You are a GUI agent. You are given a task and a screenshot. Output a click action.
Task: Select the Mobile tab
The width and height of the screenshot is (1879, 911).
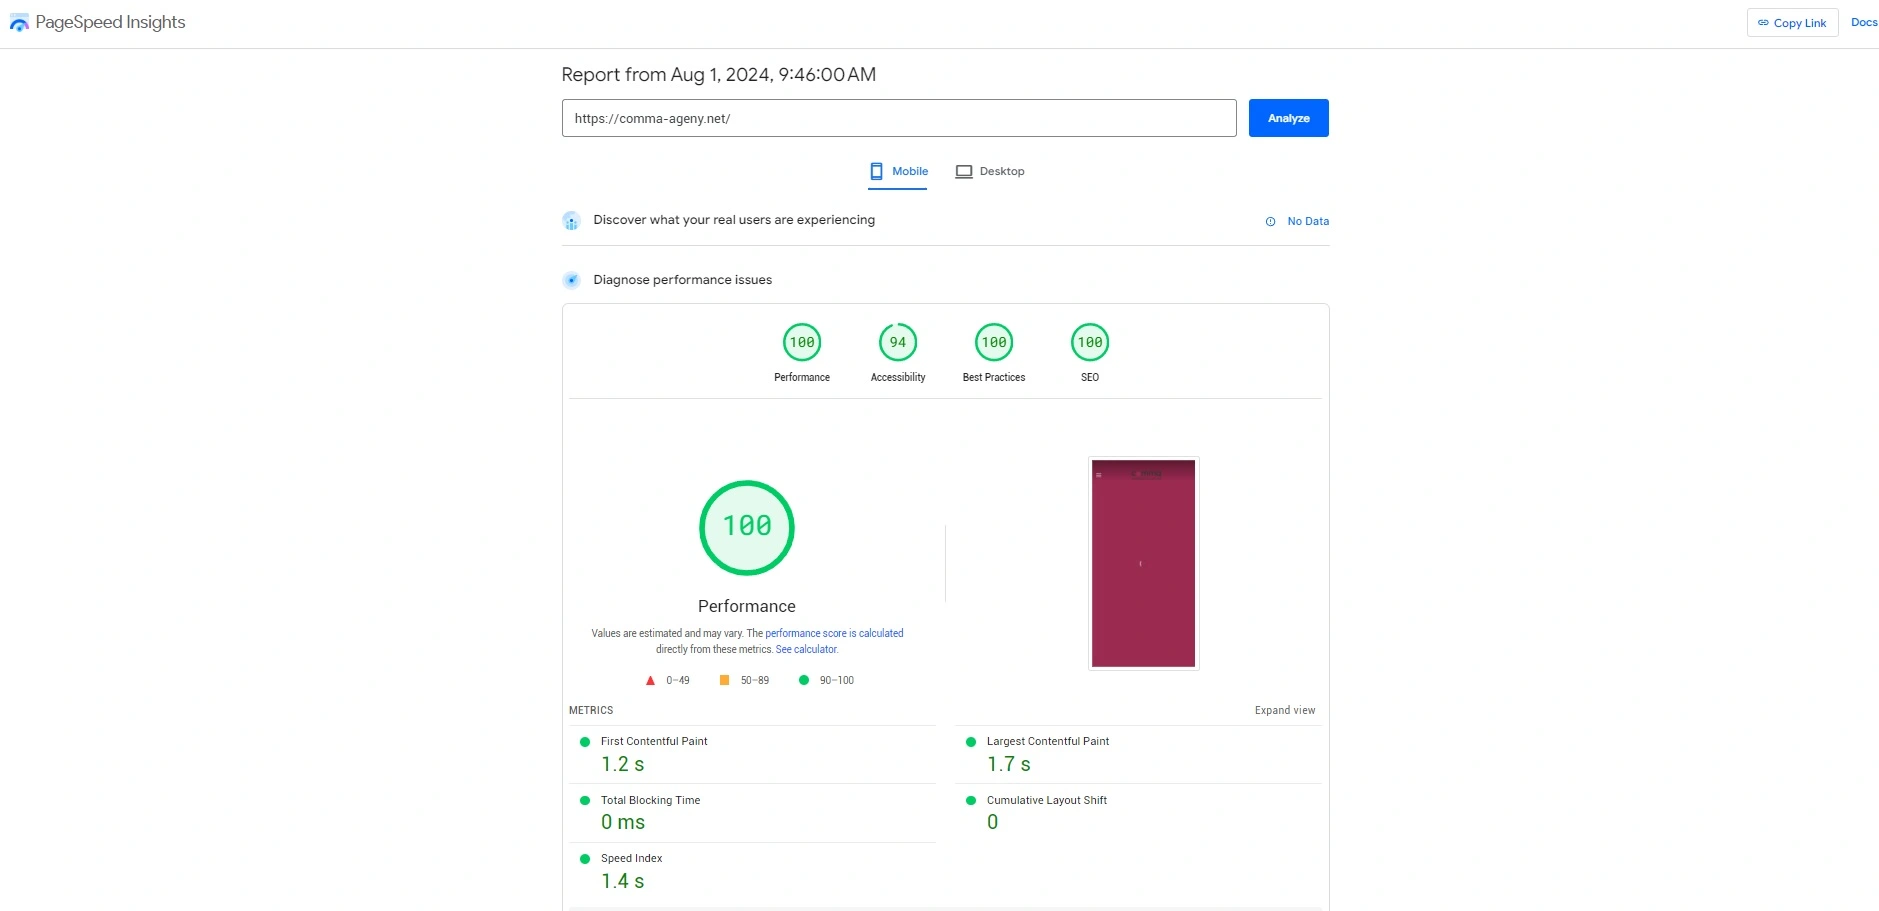tap(898, 172)
